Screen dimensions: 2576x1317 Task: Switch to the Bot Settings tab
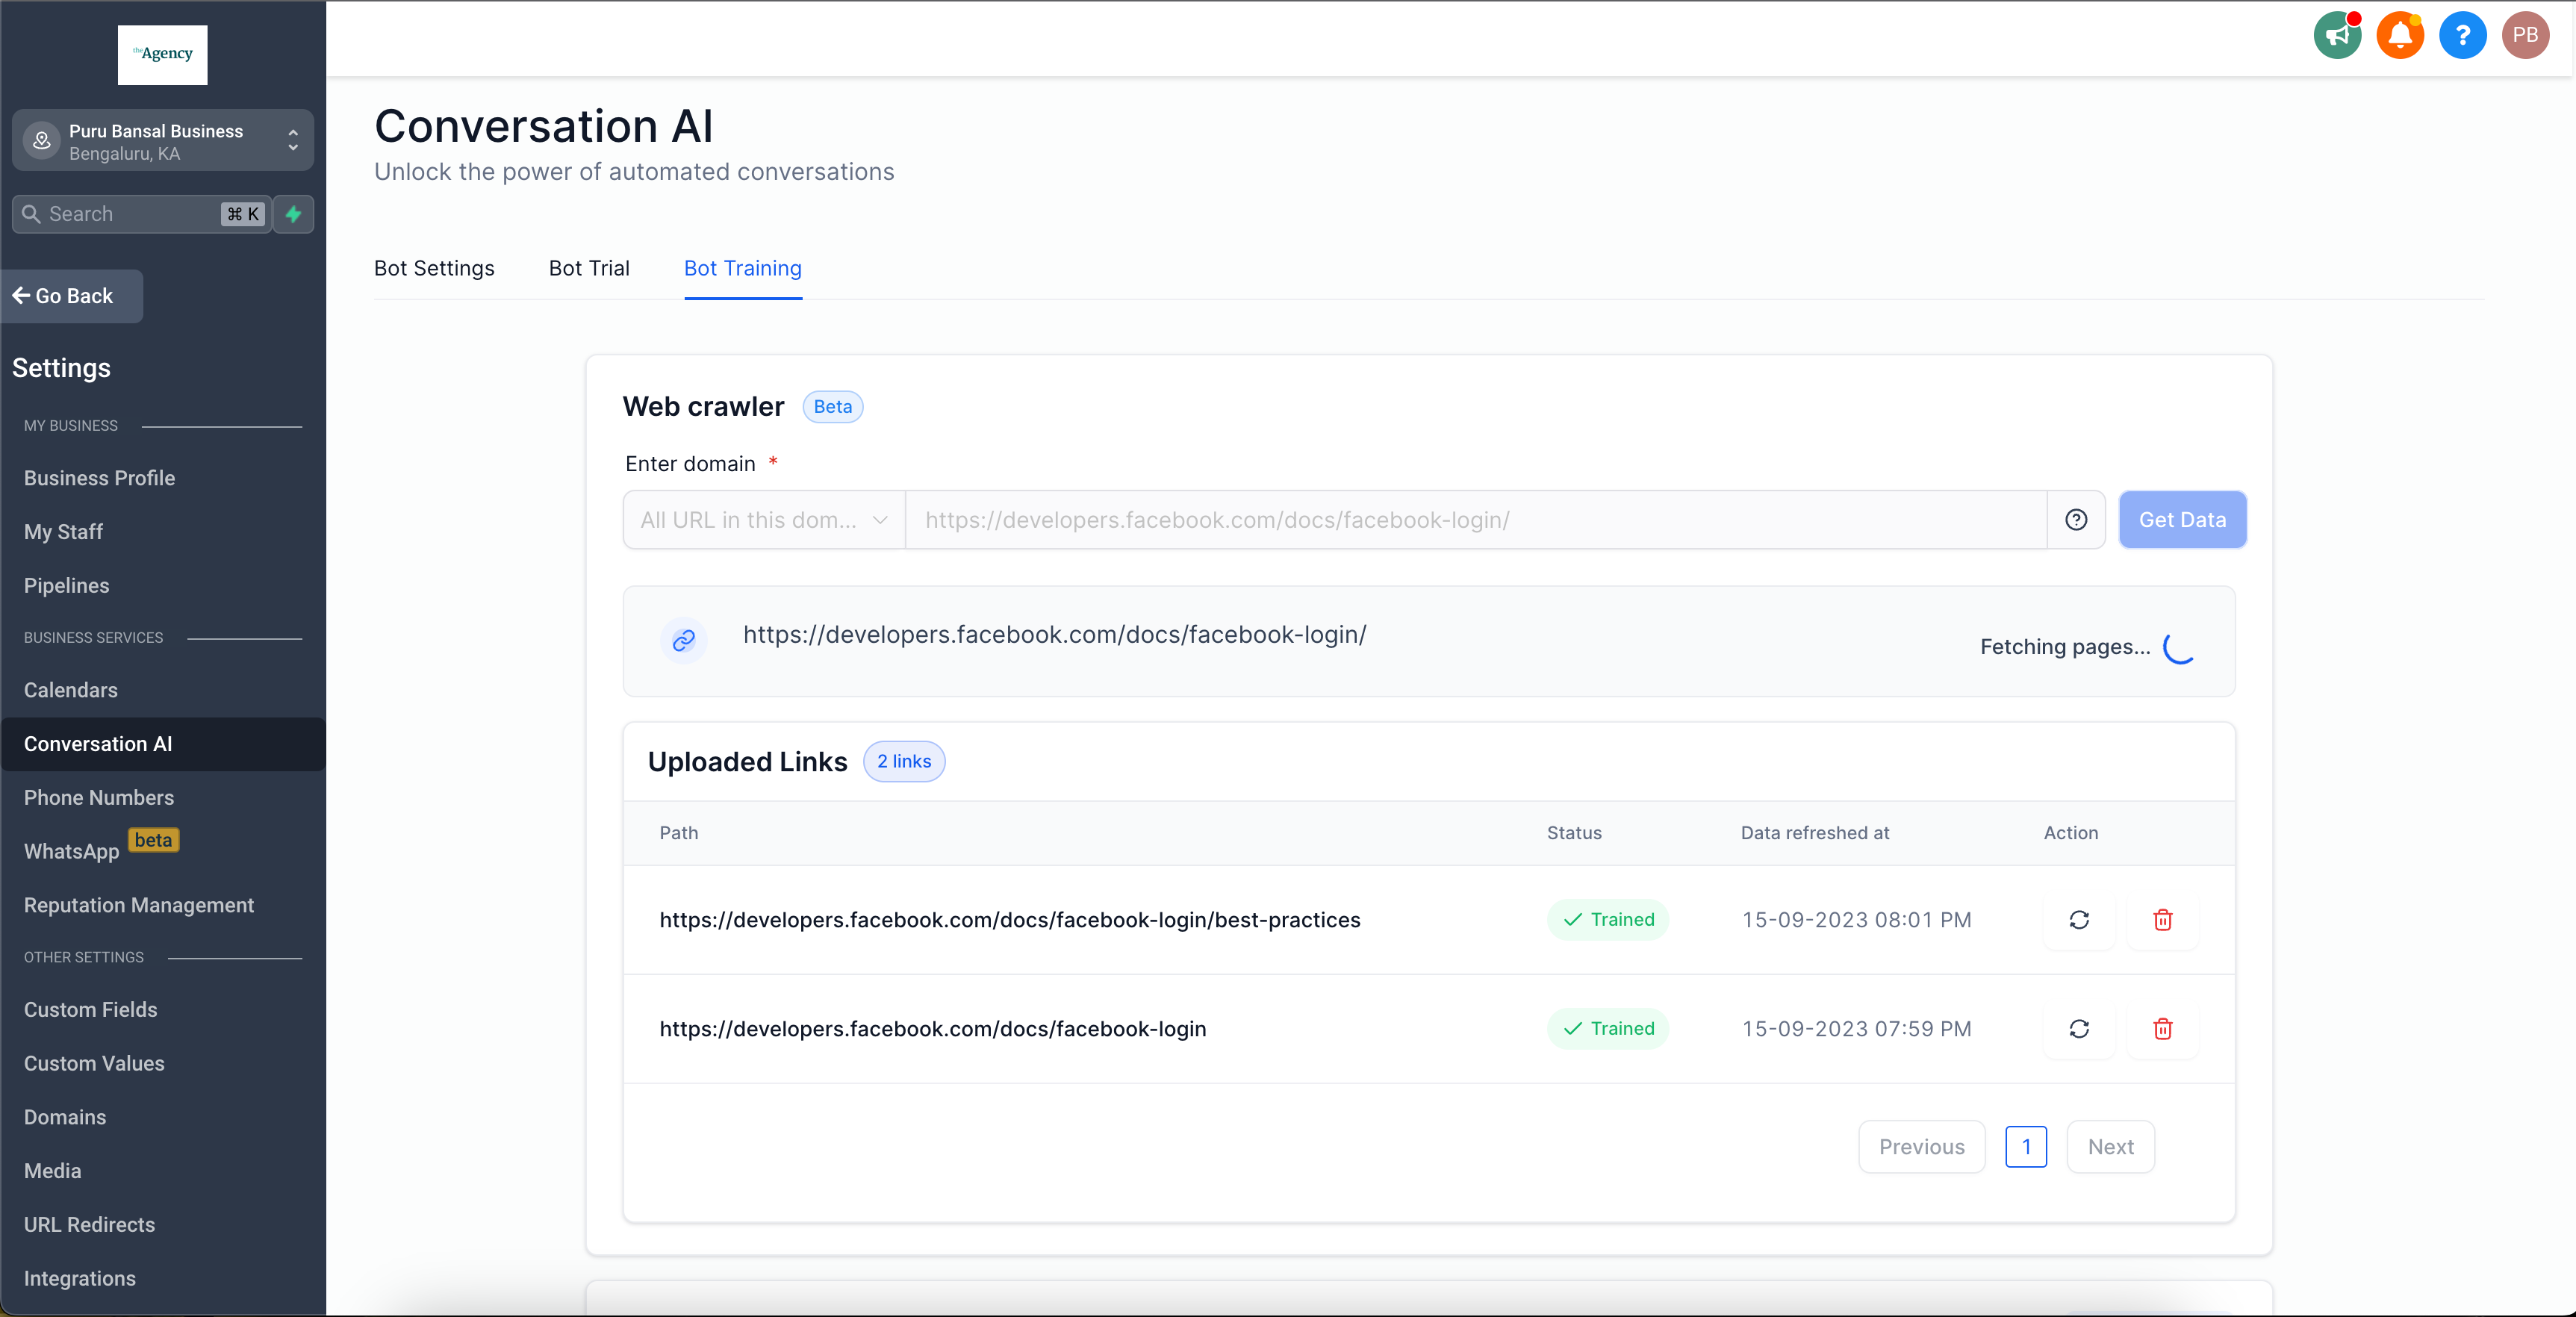point(434,268)
